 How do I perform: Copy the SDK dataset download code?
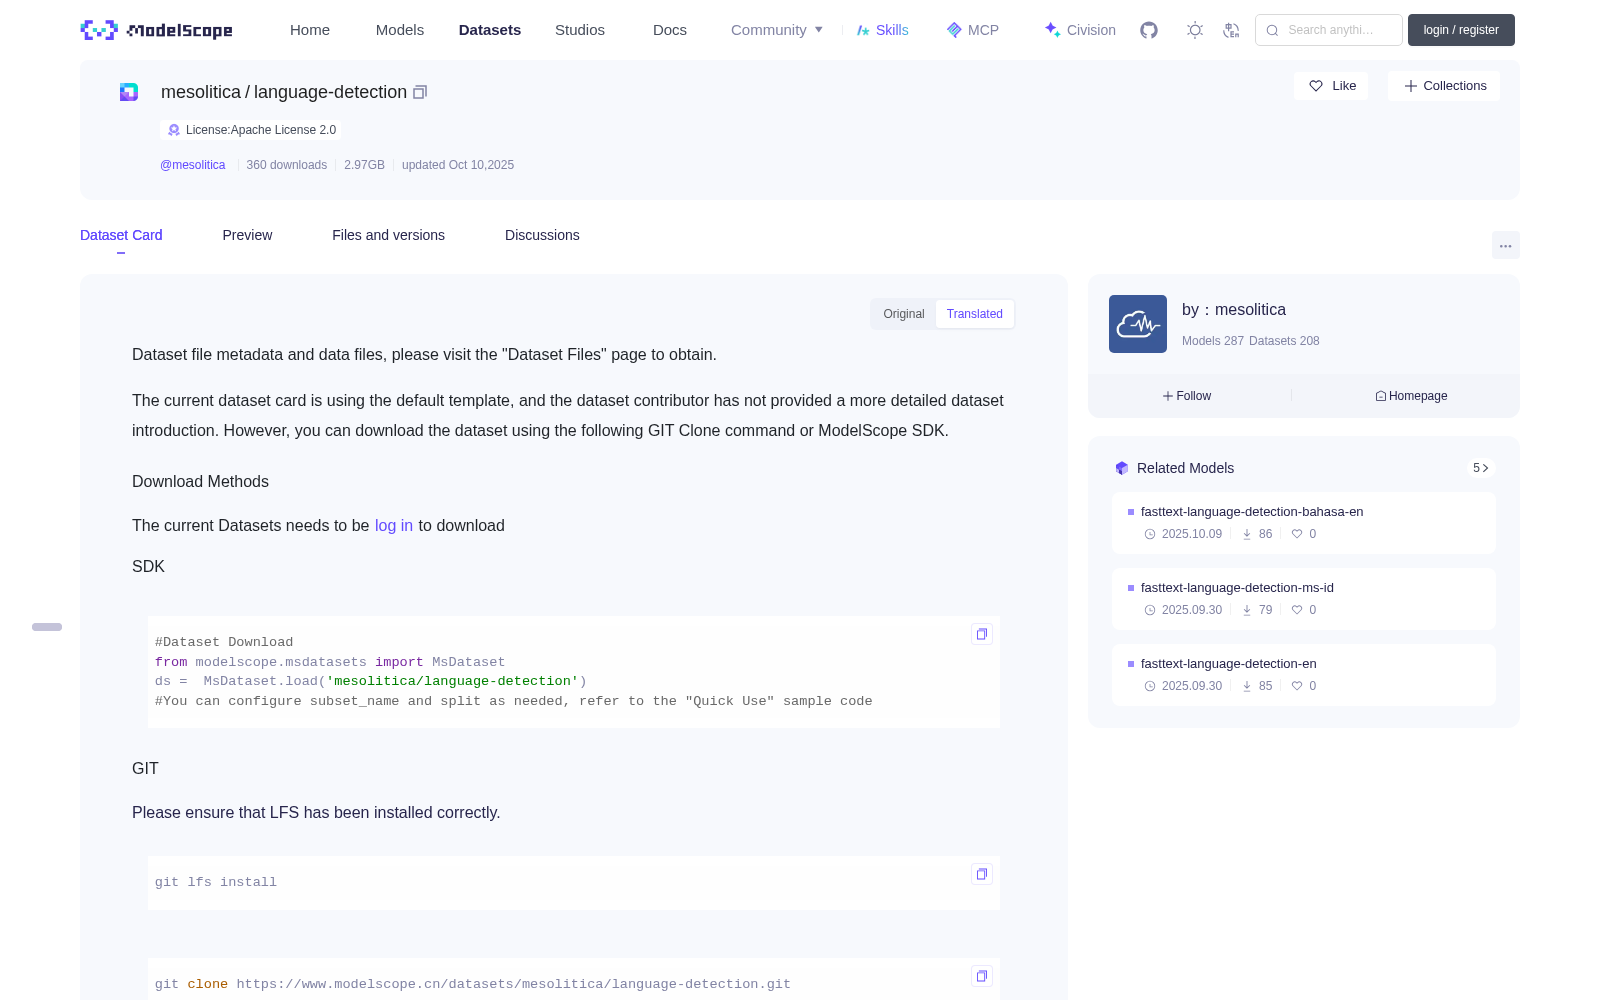pos(982,634)
